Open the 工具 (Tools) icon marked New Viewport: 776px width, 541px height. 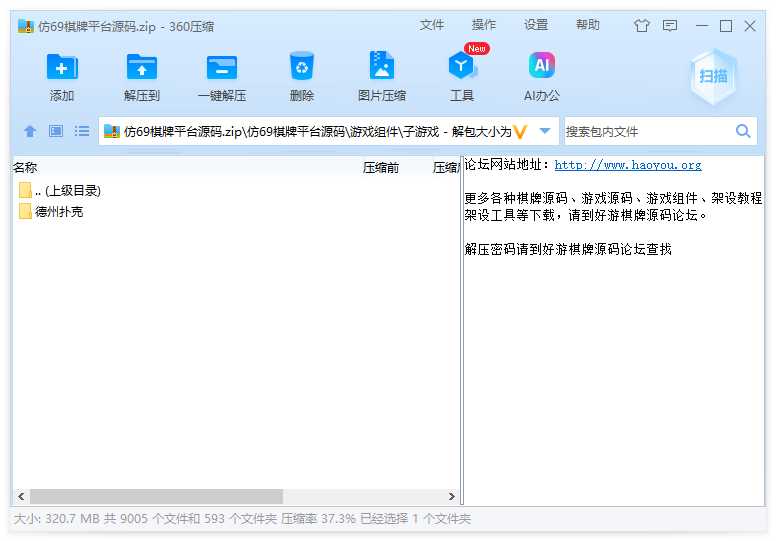[462, 66]
